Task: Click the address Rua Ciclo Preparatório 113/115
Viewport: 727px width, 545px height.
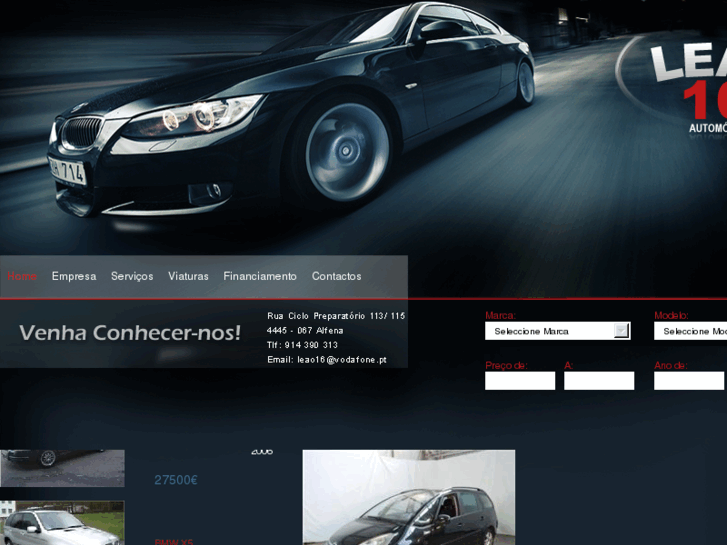Action: point(336,316)
